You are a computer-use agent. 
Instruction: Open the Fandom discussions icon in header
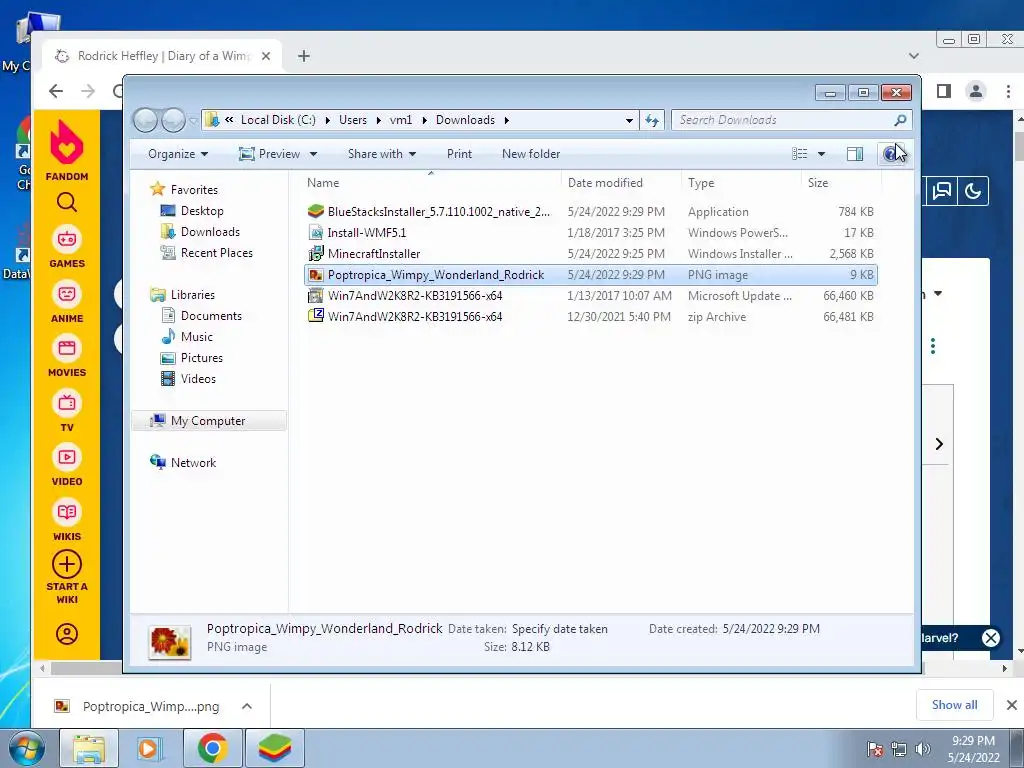(x=942, y=191)
